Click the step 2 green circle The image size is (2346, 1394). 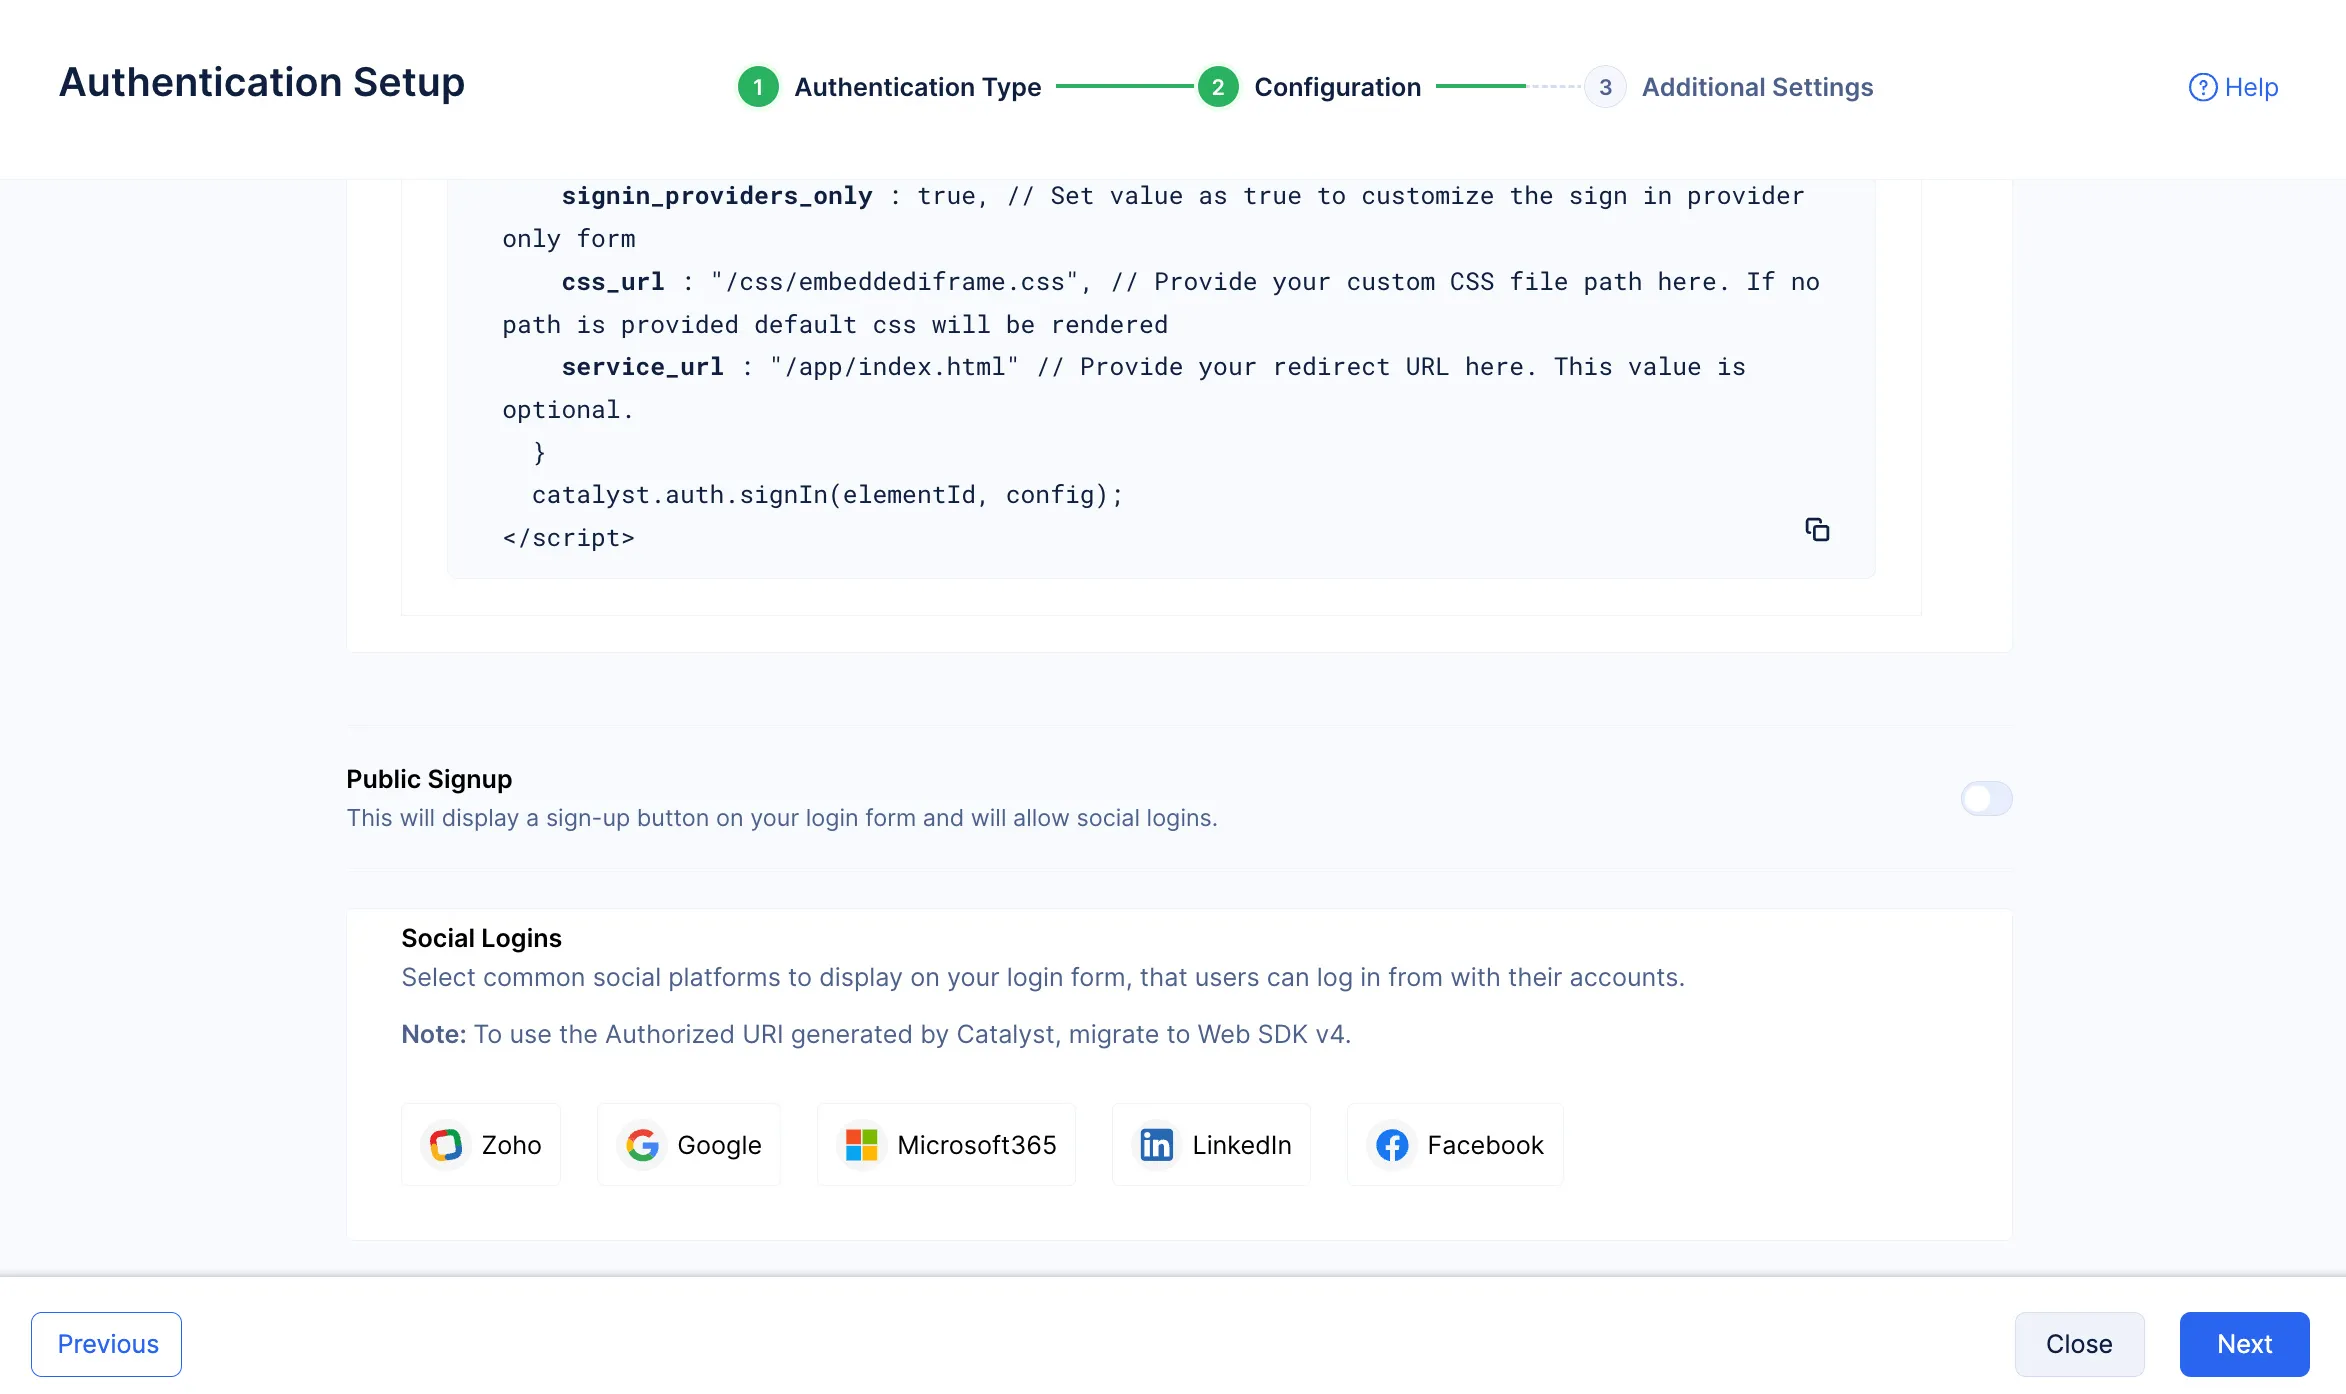tap(1218, 88)
